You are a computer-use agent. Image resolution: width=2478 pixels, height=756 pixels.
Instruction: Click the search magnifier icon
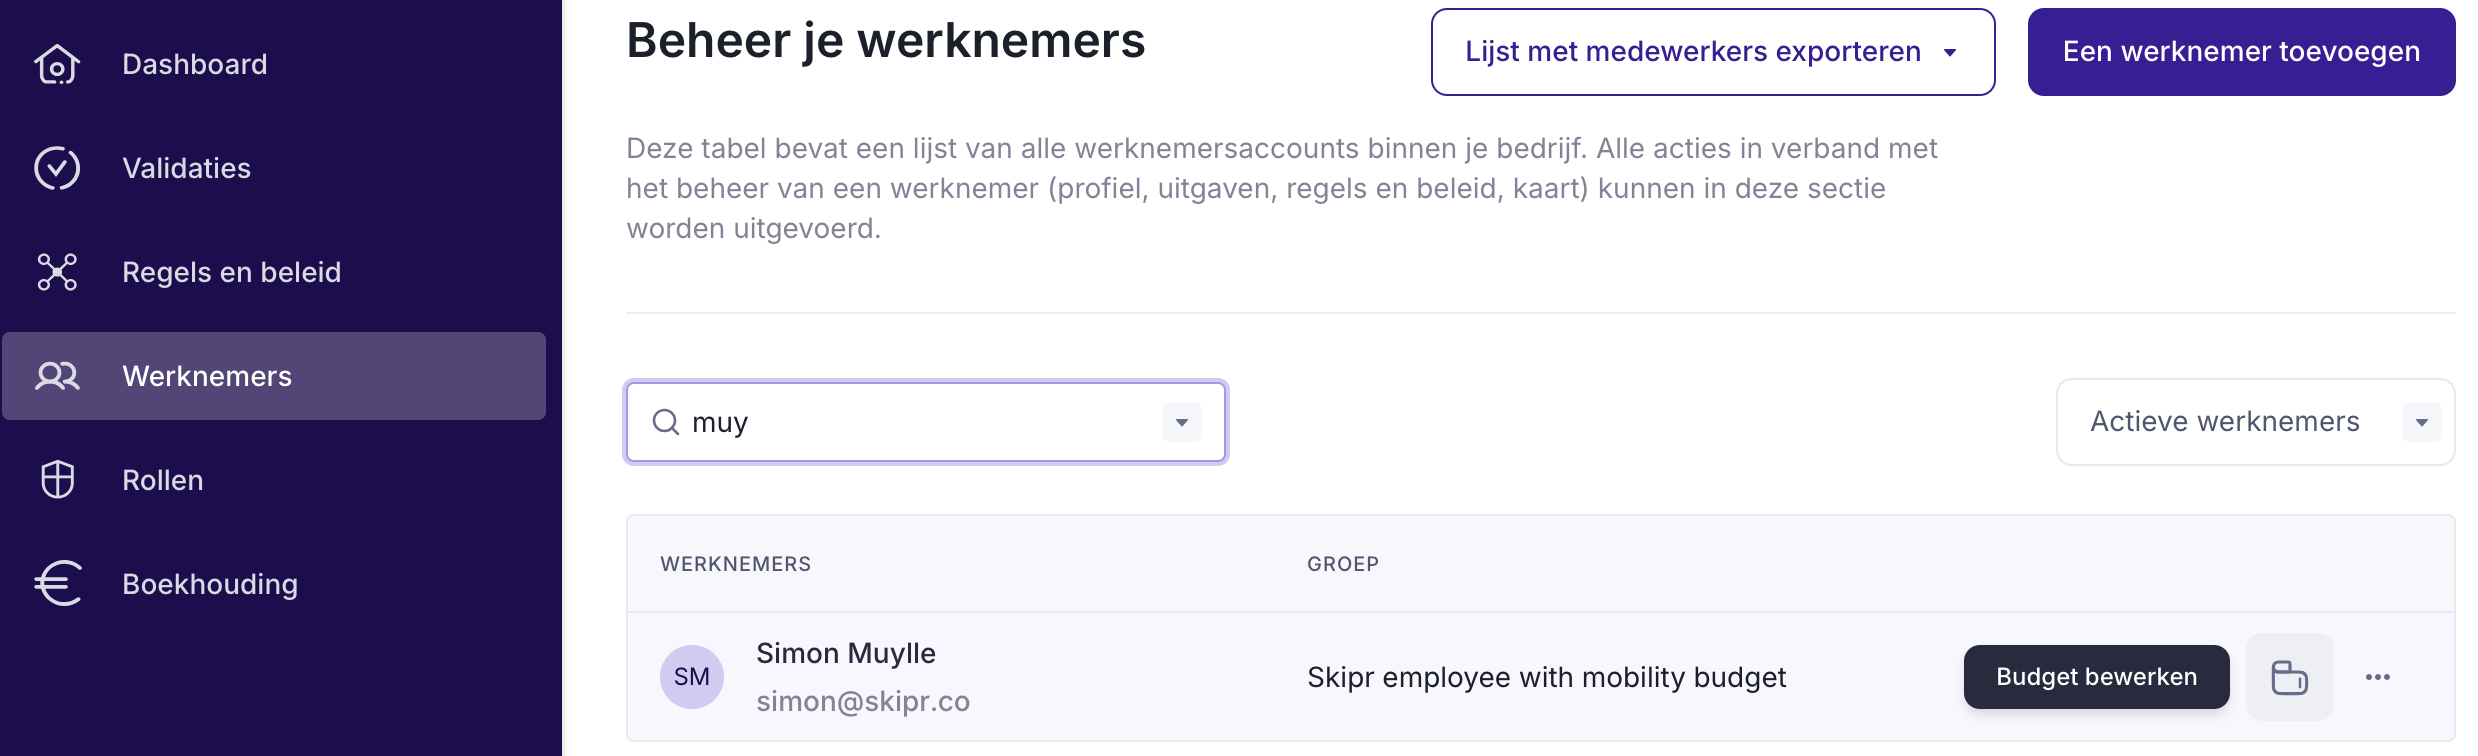[666, 422]
